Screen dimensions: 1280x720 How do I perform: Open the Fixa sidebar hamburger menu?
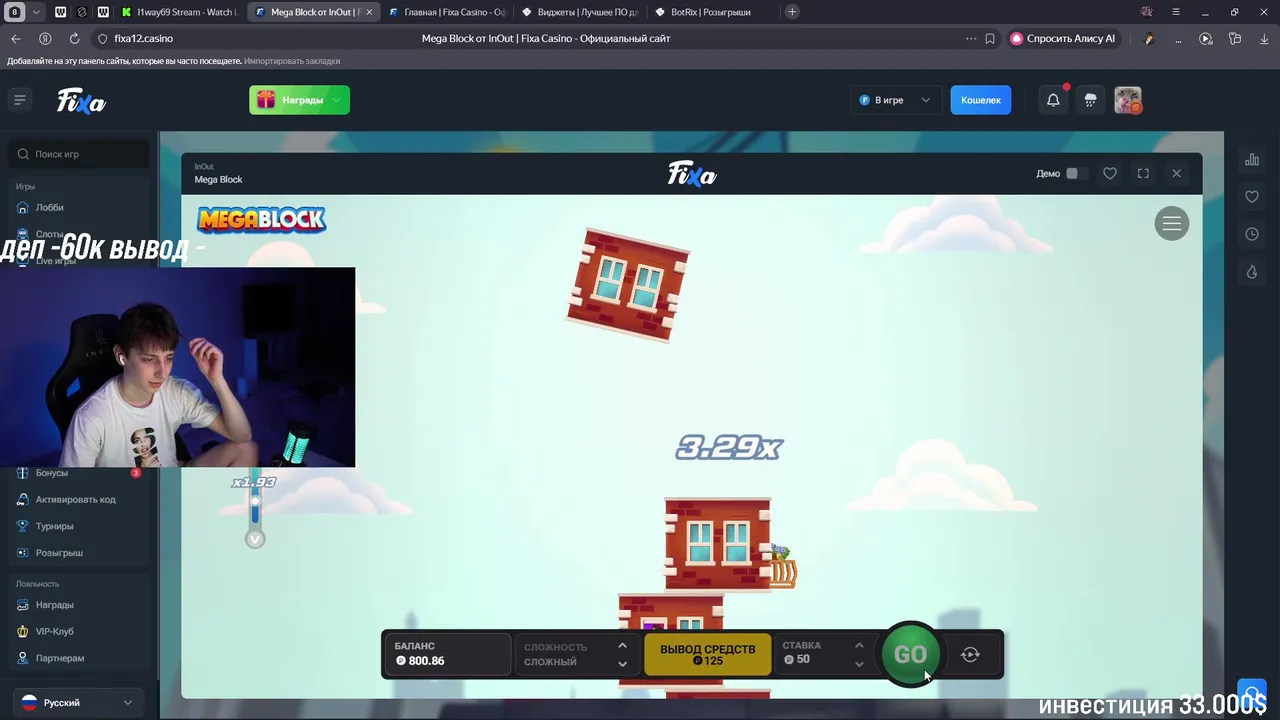click(x=19, y=99)
